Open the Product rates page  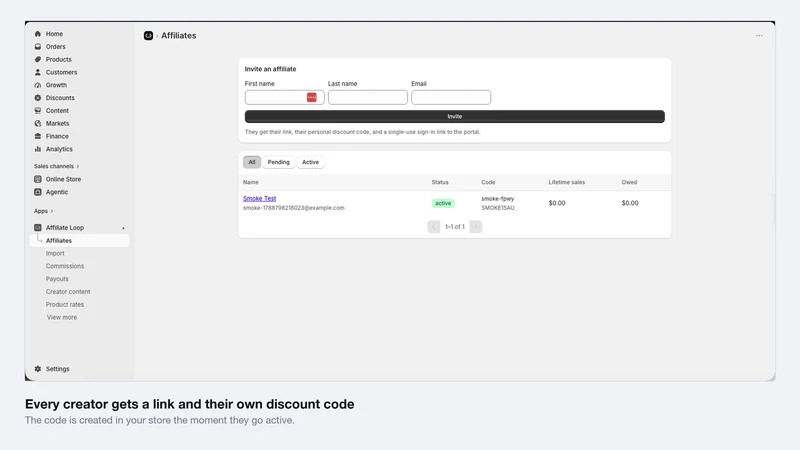coord(65,305)
